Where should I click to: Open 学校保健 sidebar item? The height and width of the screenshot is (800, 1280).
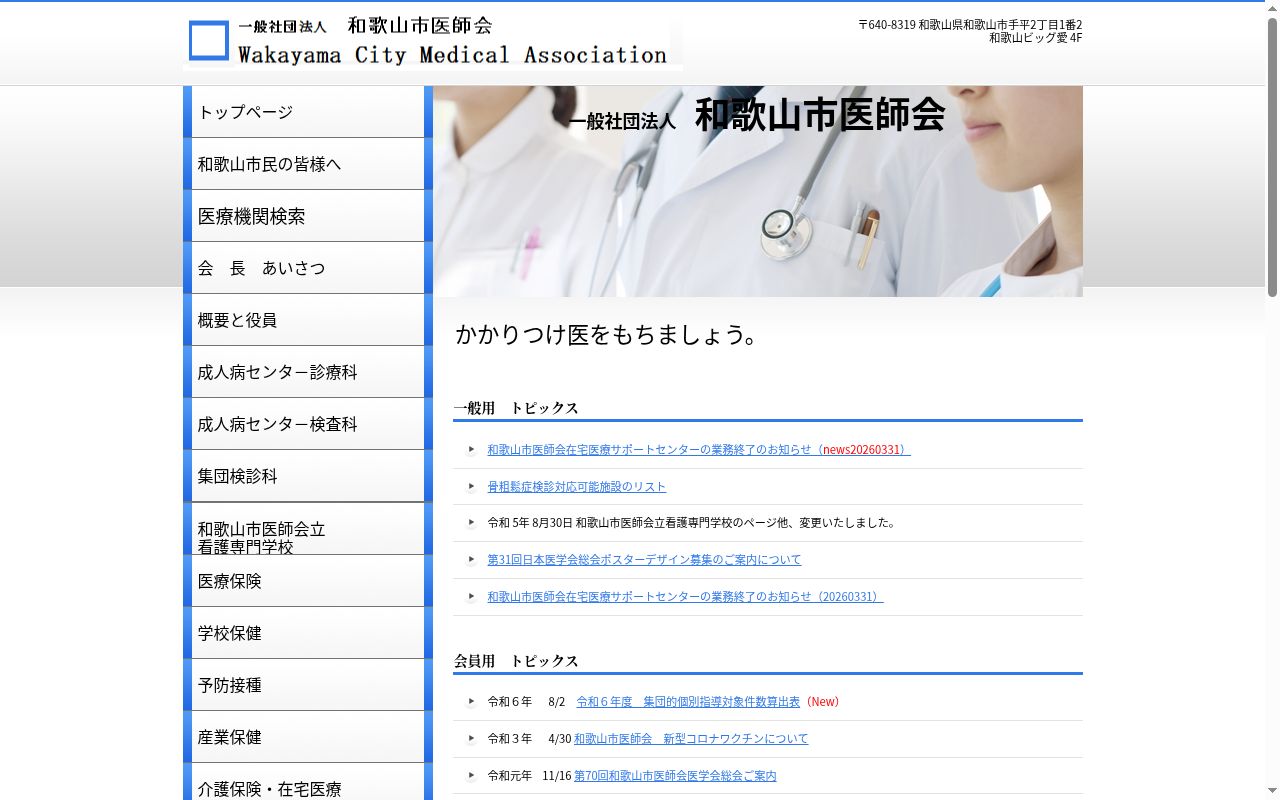tap(308, 633)
